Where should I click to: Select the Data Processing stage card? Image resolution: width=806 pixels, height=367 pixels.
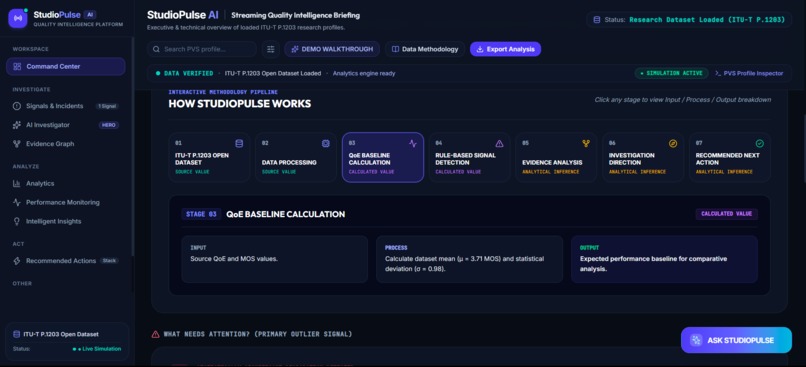click(296, 157)
